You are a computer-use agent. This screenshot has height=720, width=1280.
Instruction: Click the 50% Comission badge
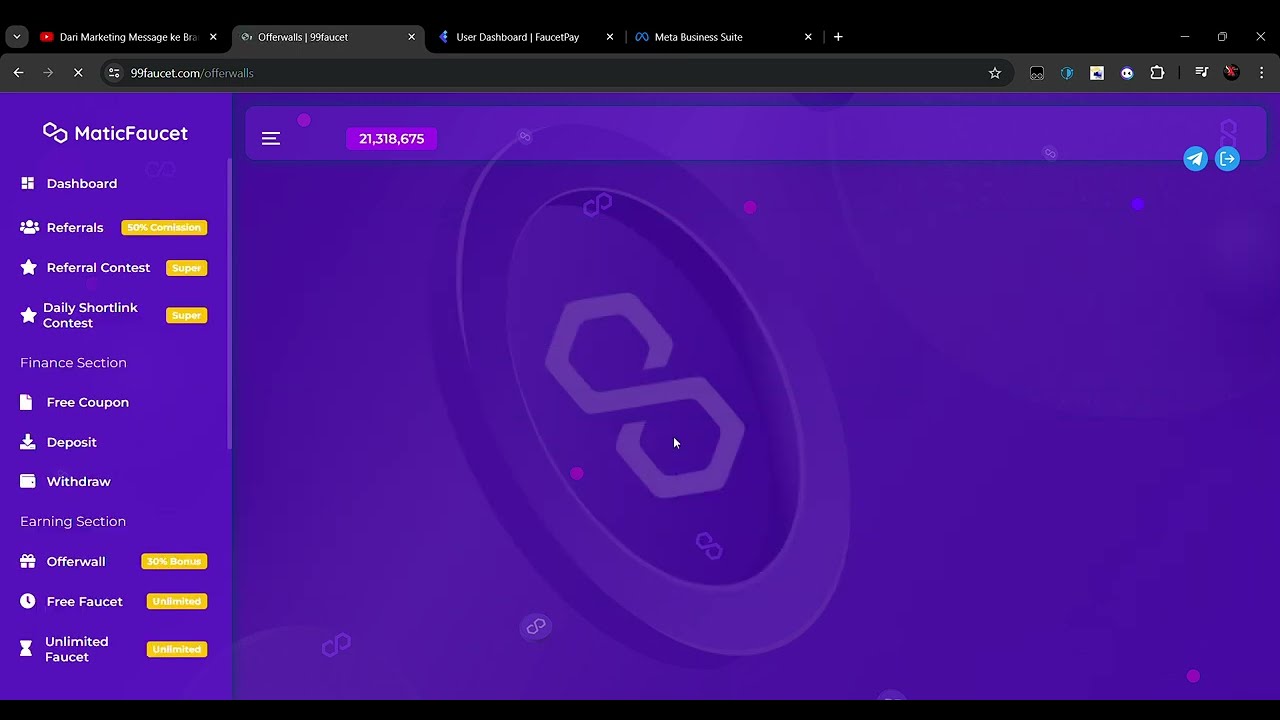[164, 228]
